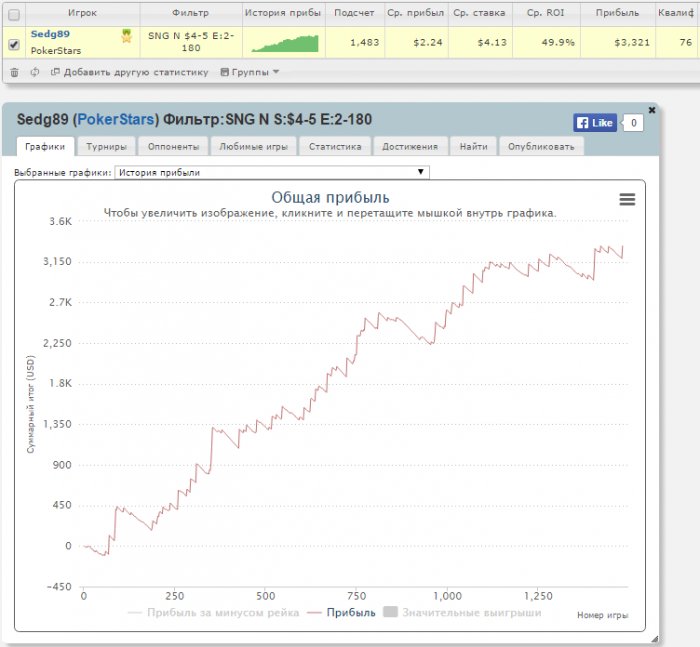Click the SNG N $4-5 E:2-180 filter cell
The image size is (700, 647).
point(191,42)
